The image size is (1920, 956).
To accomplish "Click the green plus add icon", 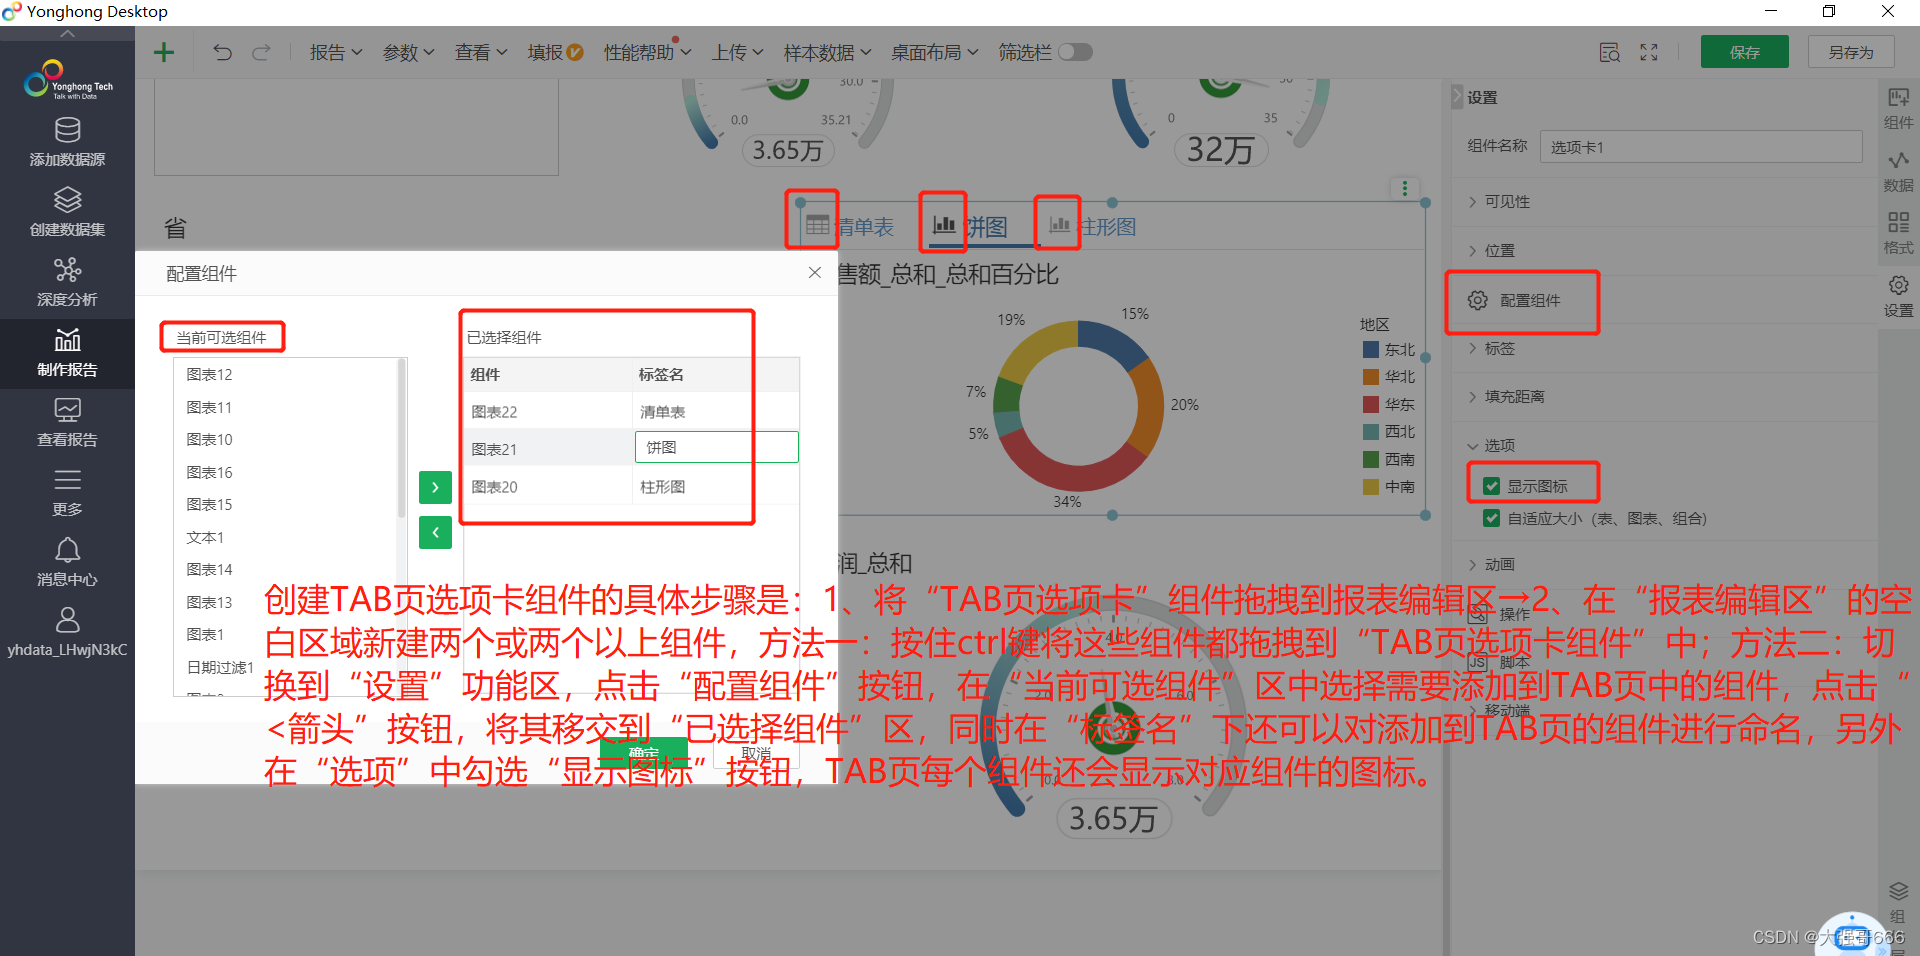I will (x=164, y=52).
